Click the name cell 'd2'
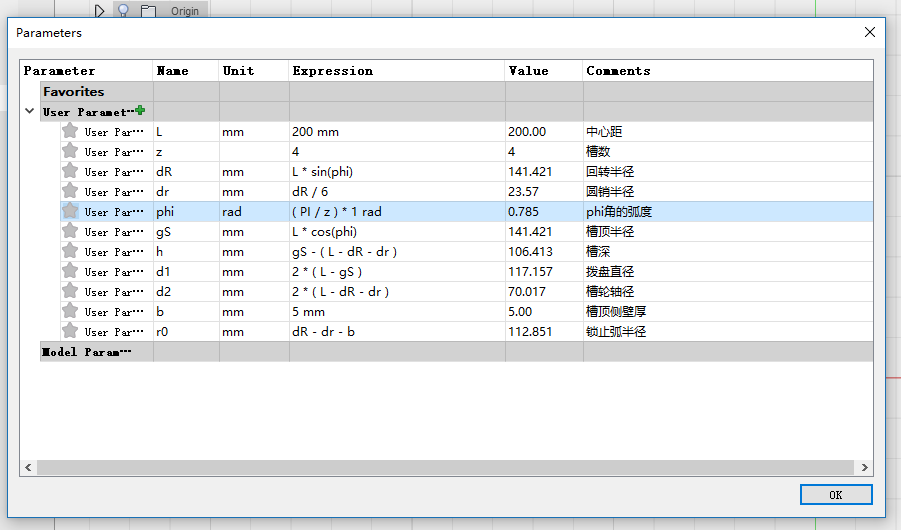The width and height of the screenshot is (901, 530). 186,291
